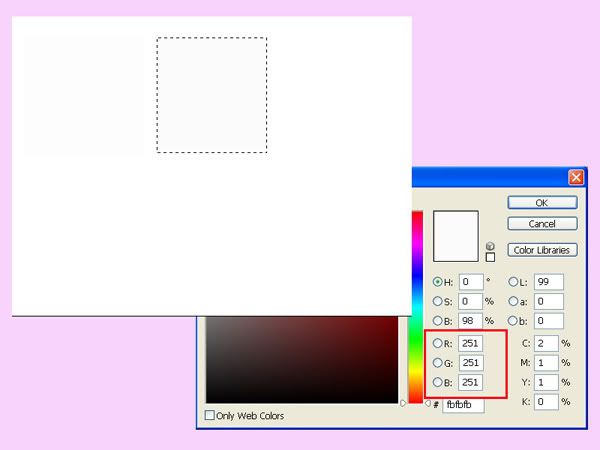The height and width of the screenshot is (450, 600).
Task: Select the G (green) radio button
Action: tap(438, 363)
